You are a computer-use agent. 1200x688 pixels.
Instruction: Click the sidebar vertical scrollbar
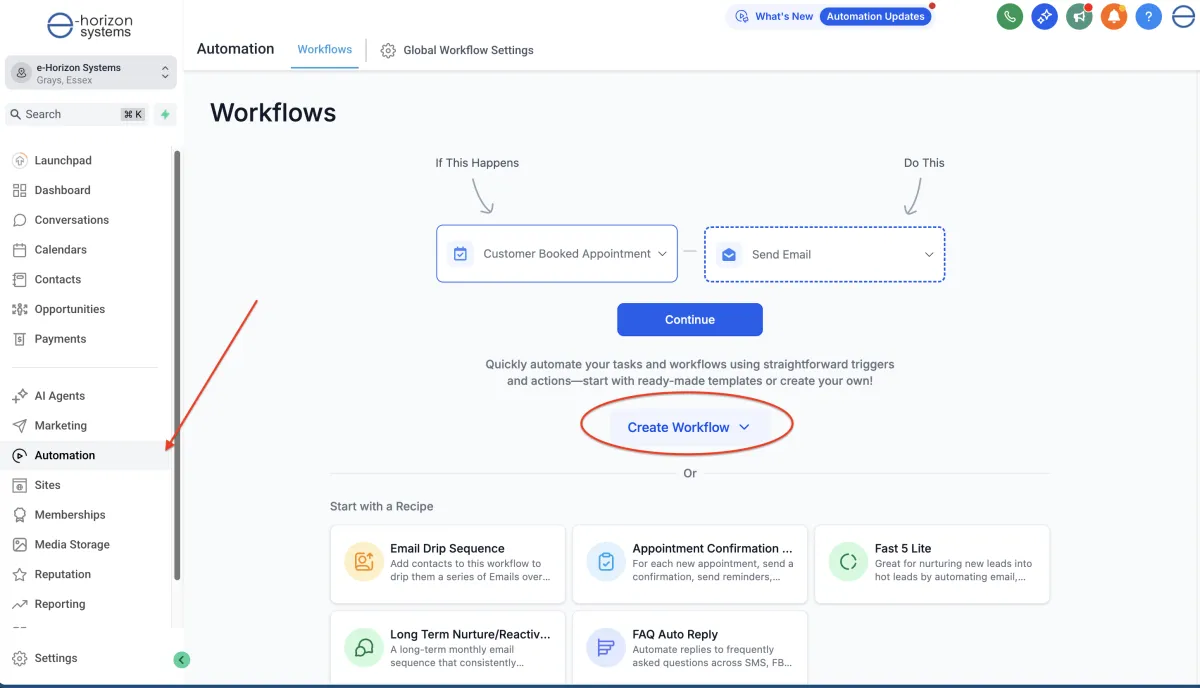click(x=177, y=365)
